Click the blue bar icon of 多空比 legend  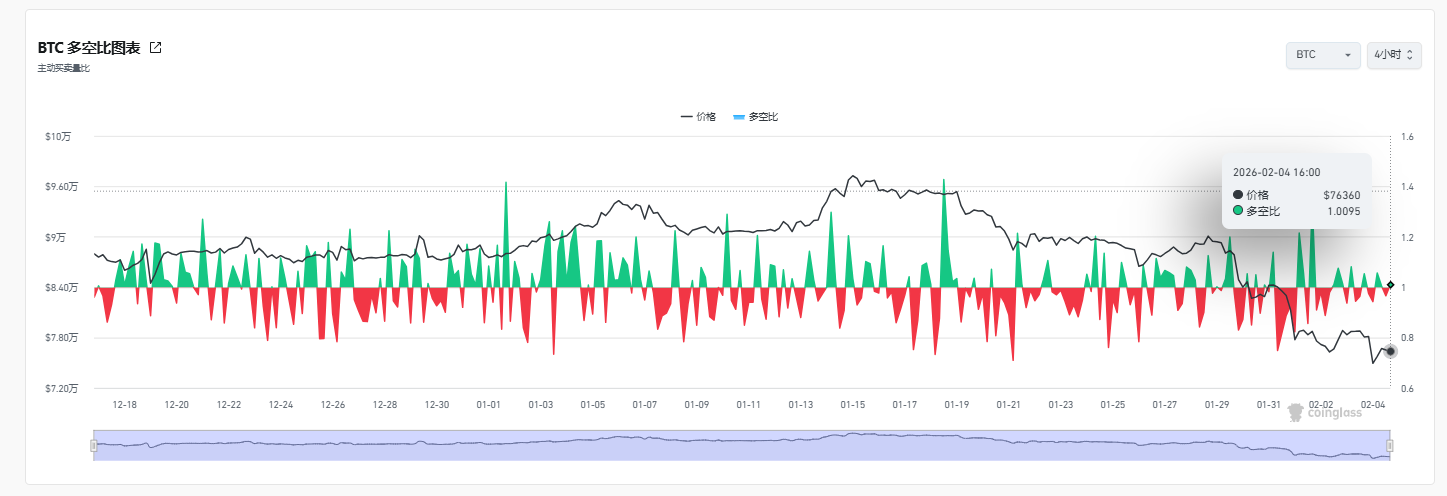click(738, 117)
